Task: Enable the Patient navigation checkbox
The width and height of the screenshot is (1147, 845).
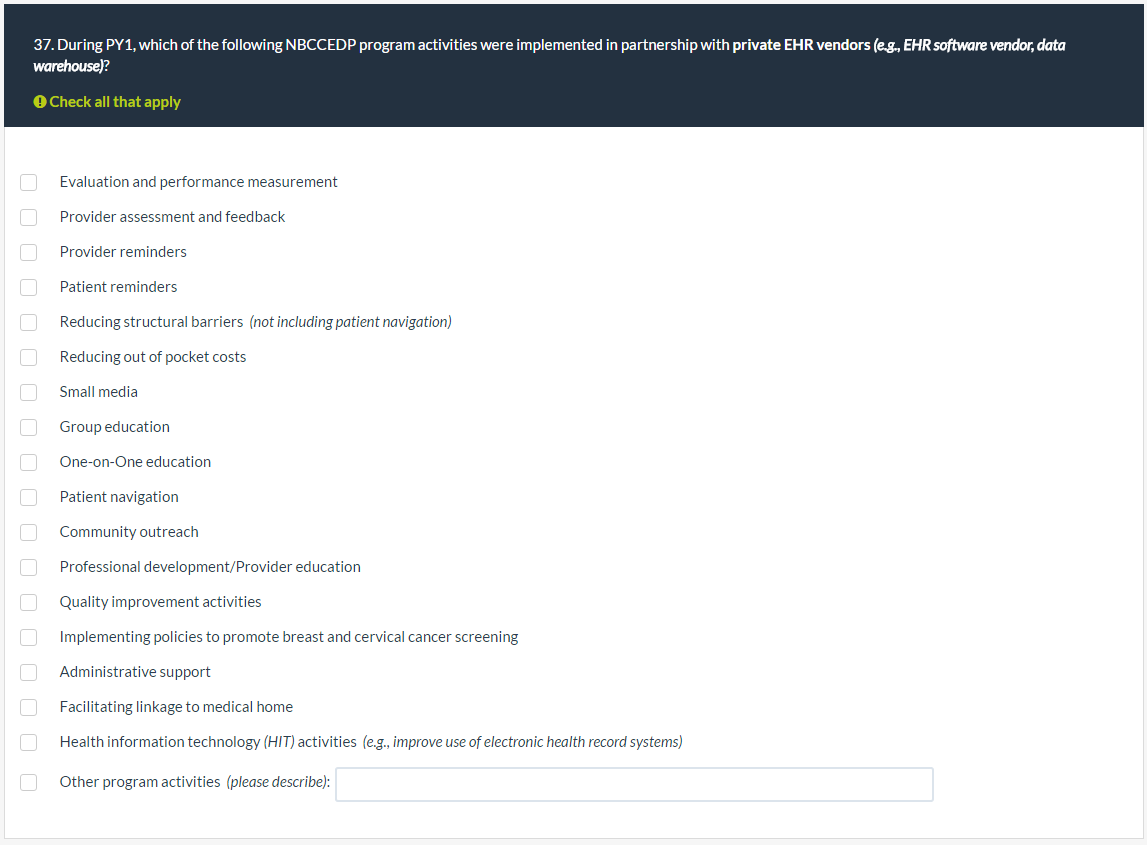Action: (29, 497)
